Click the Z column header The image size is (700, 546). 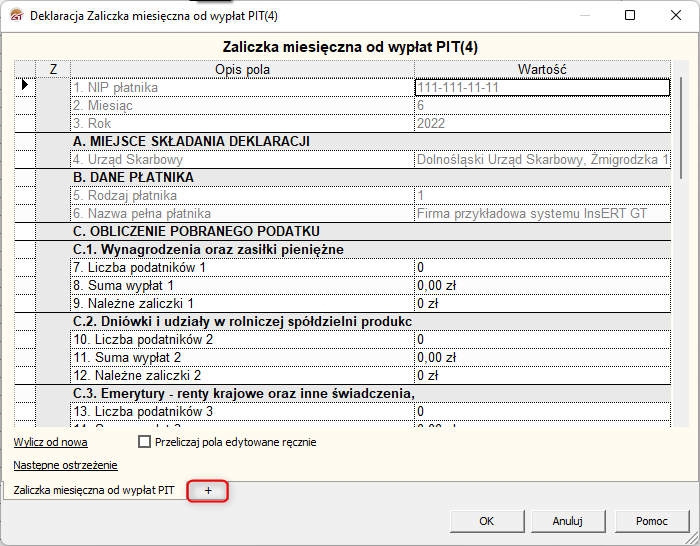pos(53,69)
